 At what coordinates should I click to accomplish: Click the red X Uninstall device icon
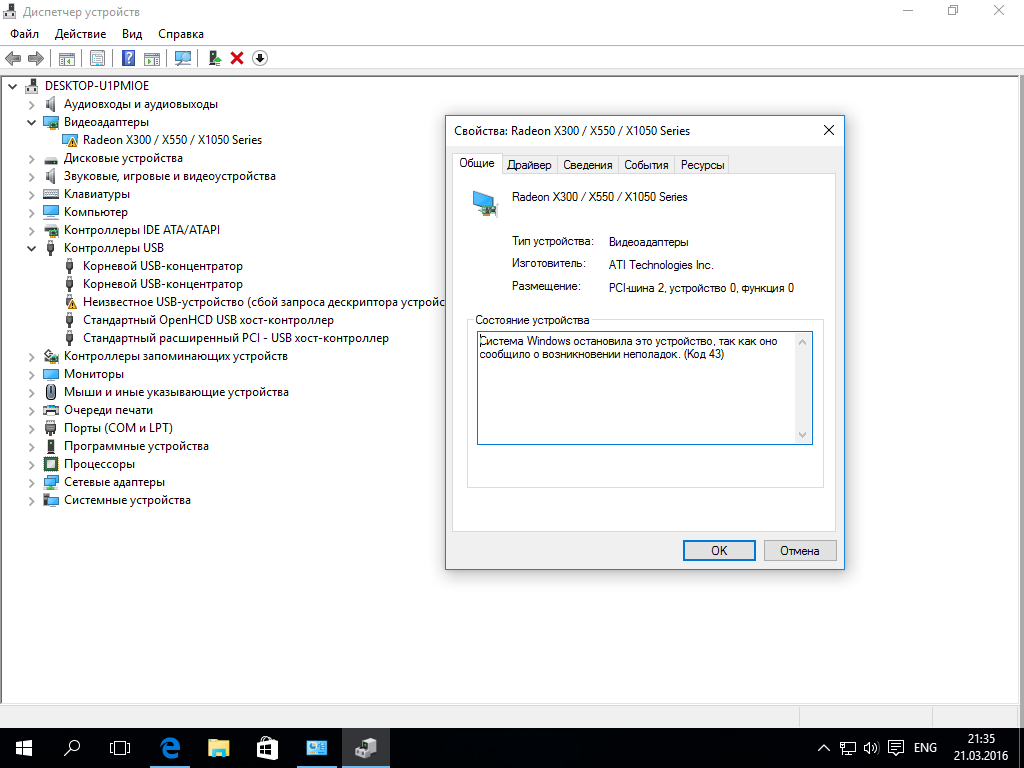[237, 58]
